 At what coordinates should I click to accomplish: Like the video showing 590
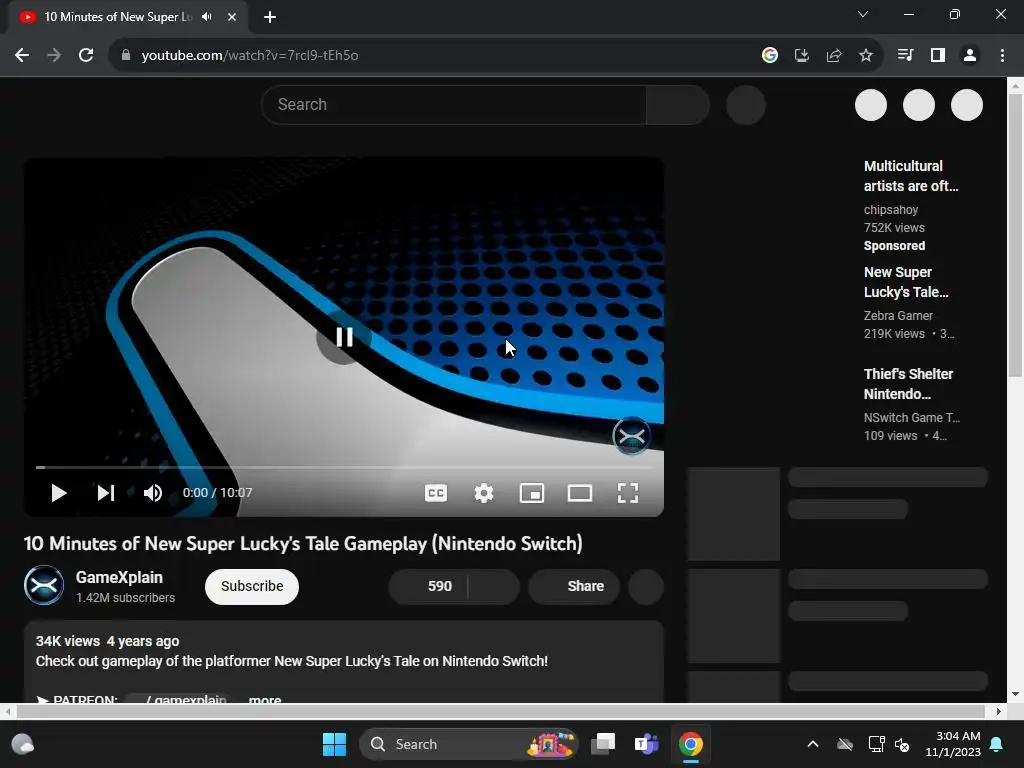[x=428, y=586]
